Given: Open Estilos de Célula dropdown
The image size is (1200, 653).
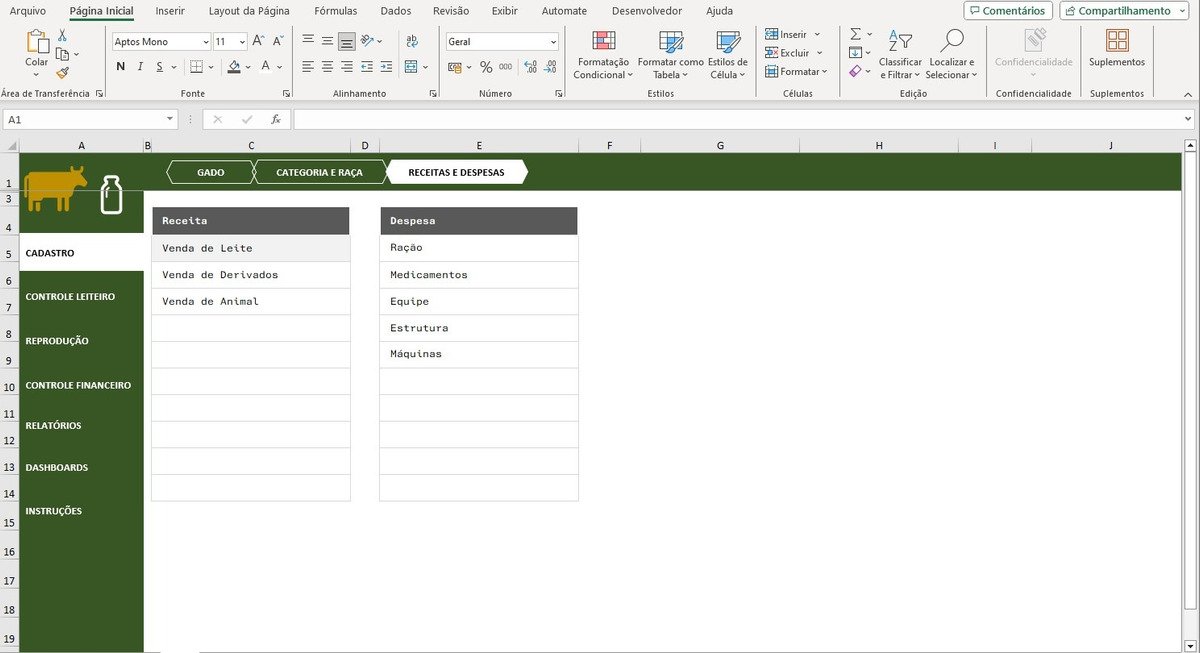Looking at the screenshot, I should click(x=728, y=55).
